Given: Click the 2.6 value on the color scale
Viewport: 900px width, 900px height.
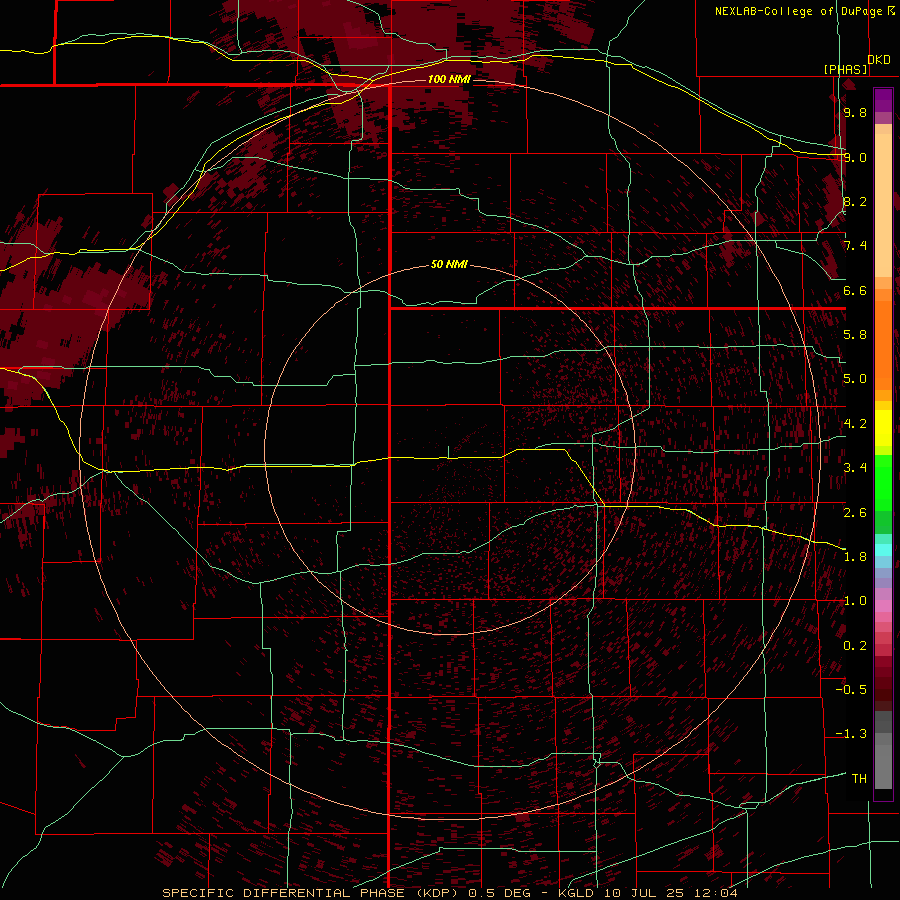Looking at the screenshot, I should [855, 512].
